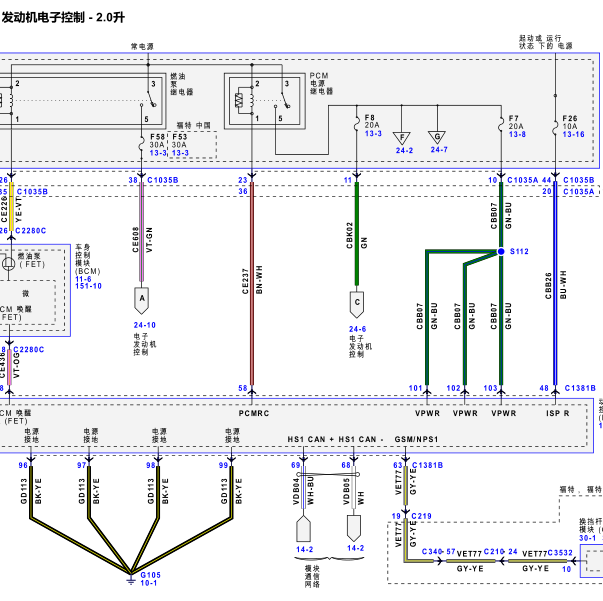603x601 pixels.
Task: Click connector label C1035B beside pin 38
Action: click(163, 180)
